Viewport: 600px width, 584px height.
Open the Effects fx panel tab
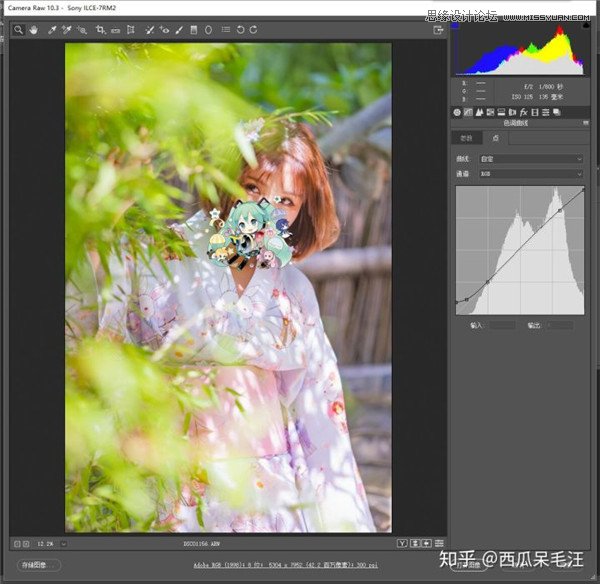[523, 112]
